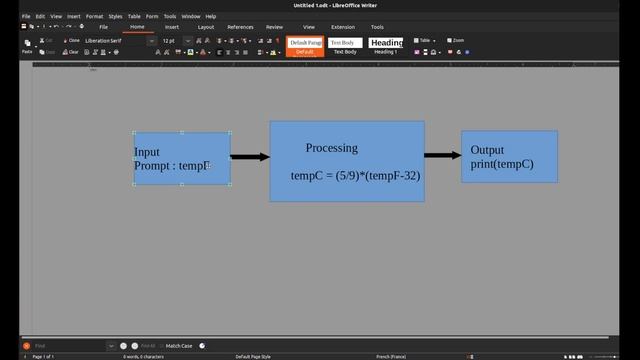The image size is (640, 360).
Task: Expand the font color dropdown arrow
Action: coord(209,53)
